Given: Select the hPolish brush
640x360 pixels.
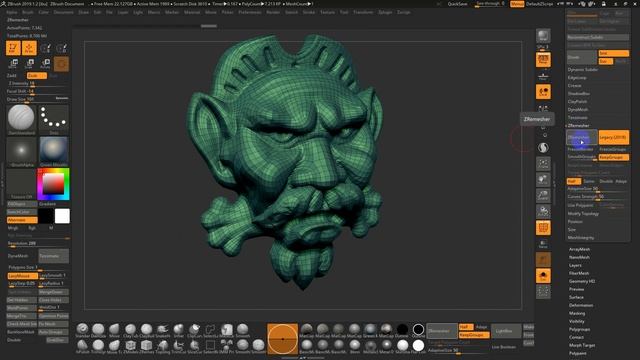Looking at the screenshot, I should [82, 346].
